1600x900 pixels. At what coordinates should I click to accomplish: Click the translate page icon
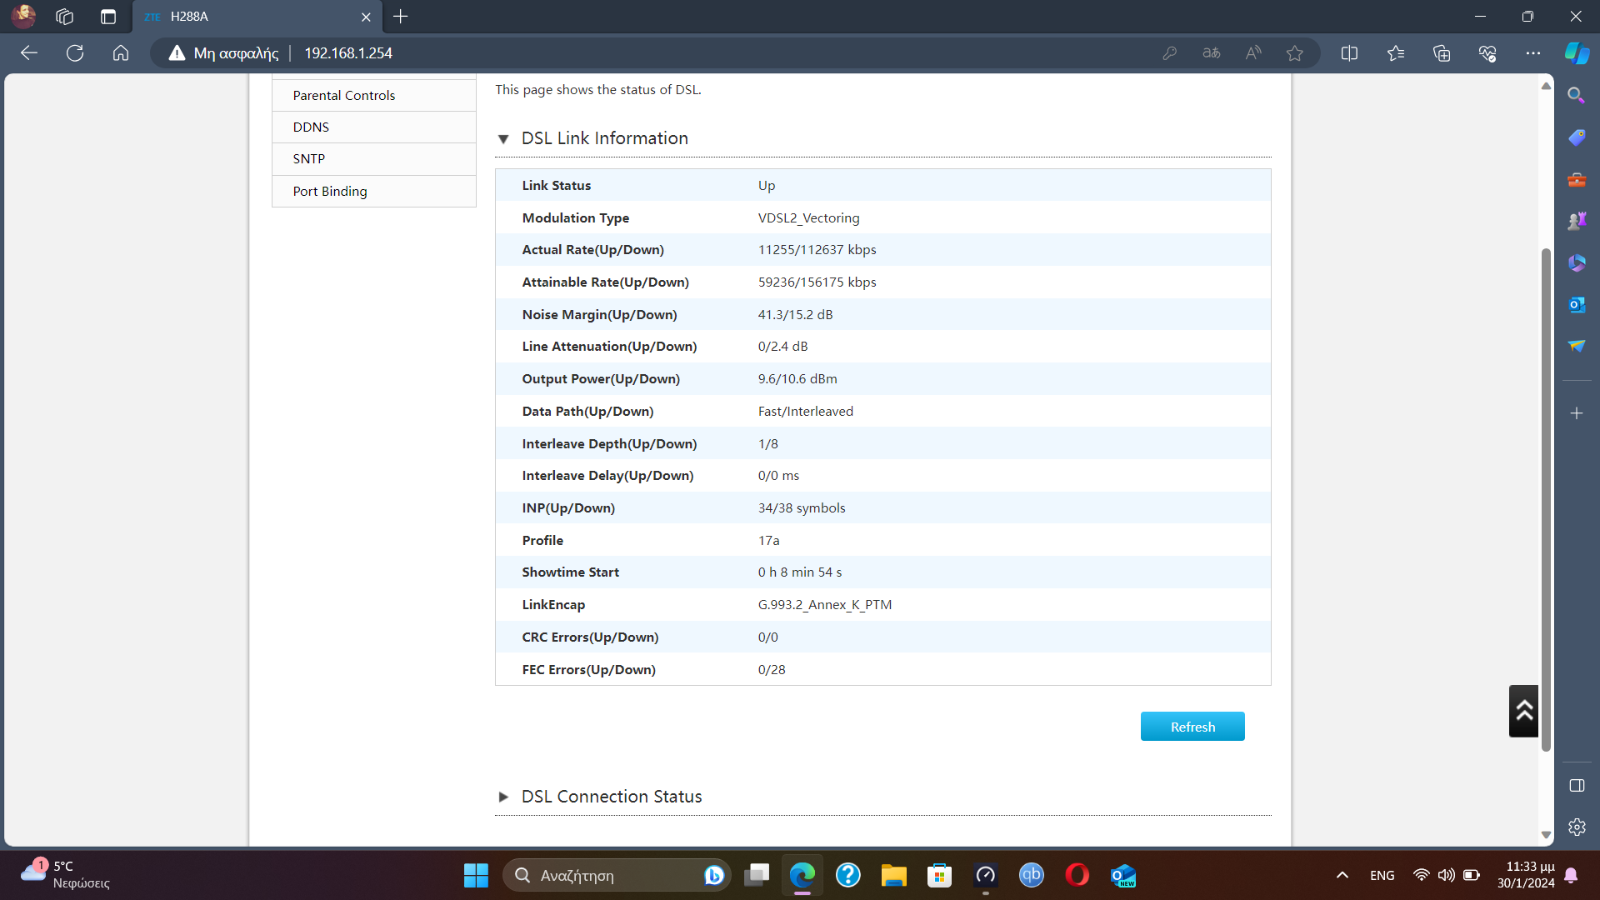[x=1211, y=53]
